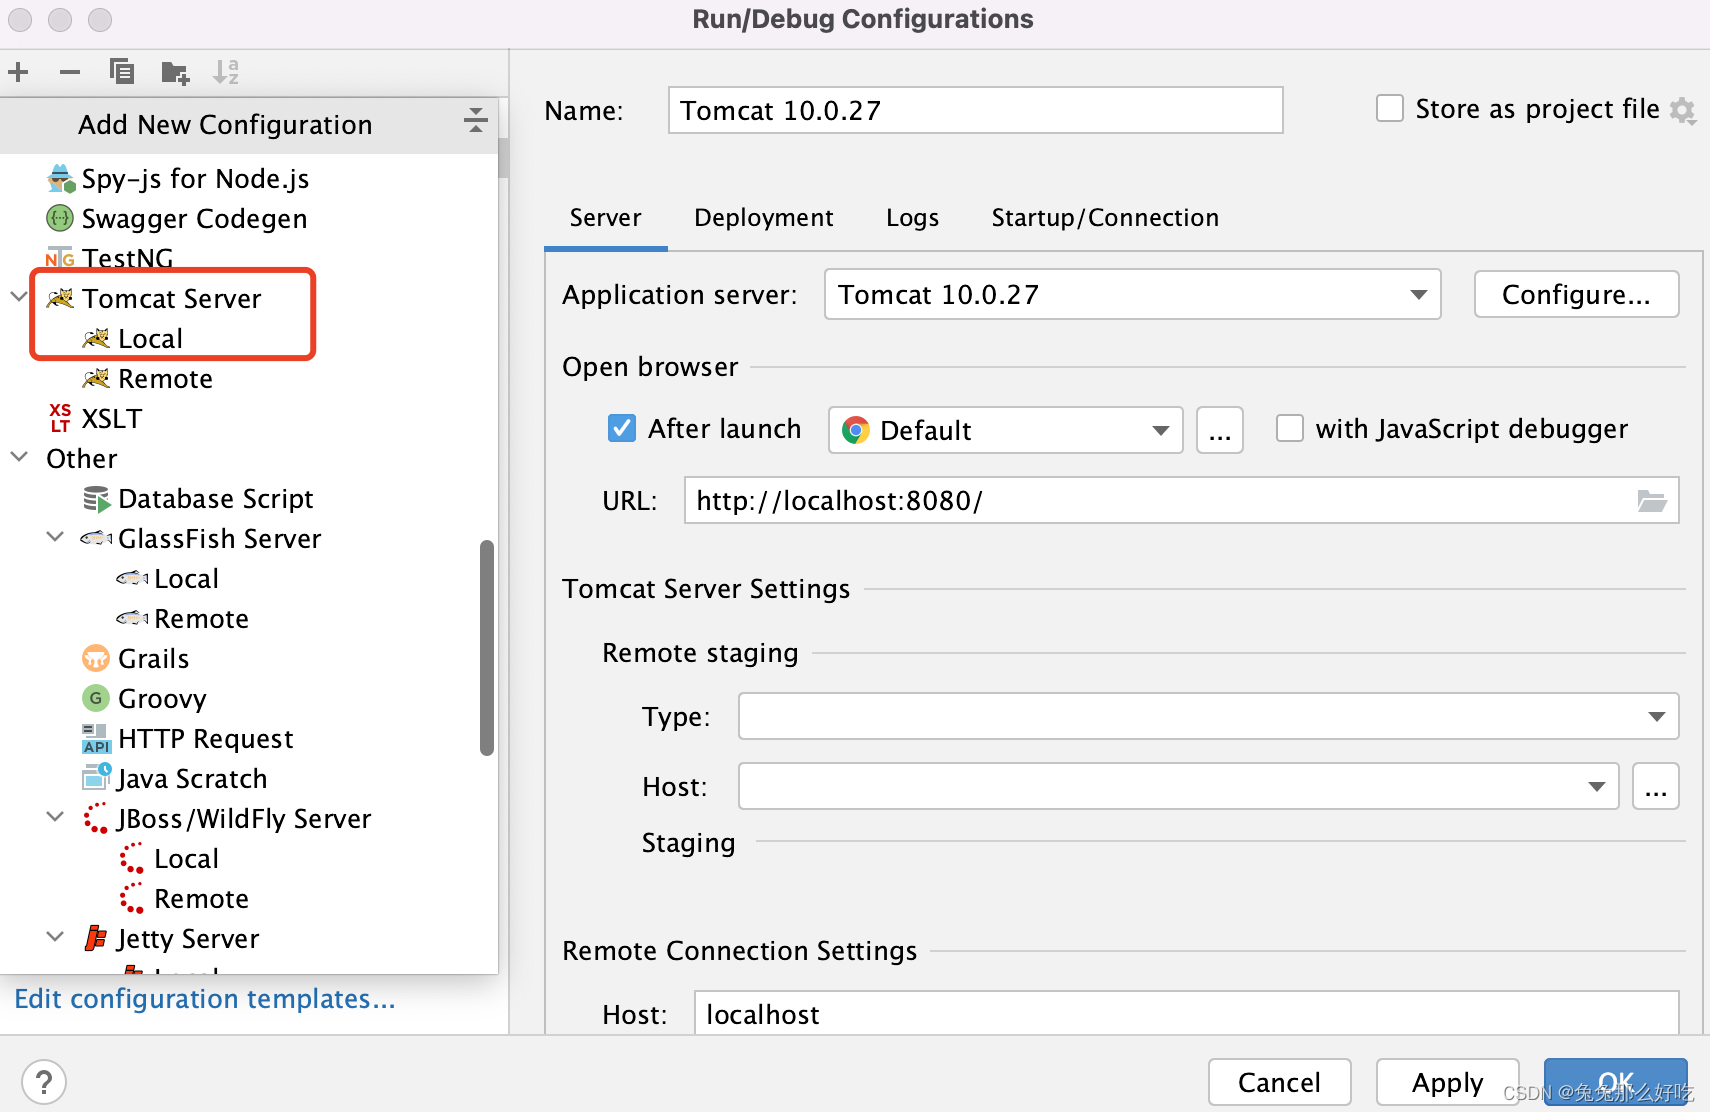Click the configuration list vertical scrollbar

[487, 648]
